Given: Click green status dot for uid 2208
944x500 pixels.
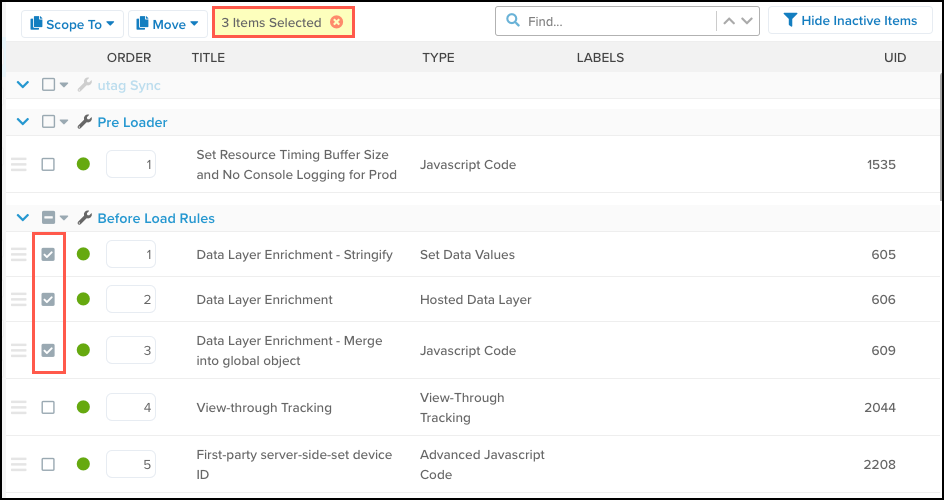Looking at the screenshot, I should click(x=83, y=464).
